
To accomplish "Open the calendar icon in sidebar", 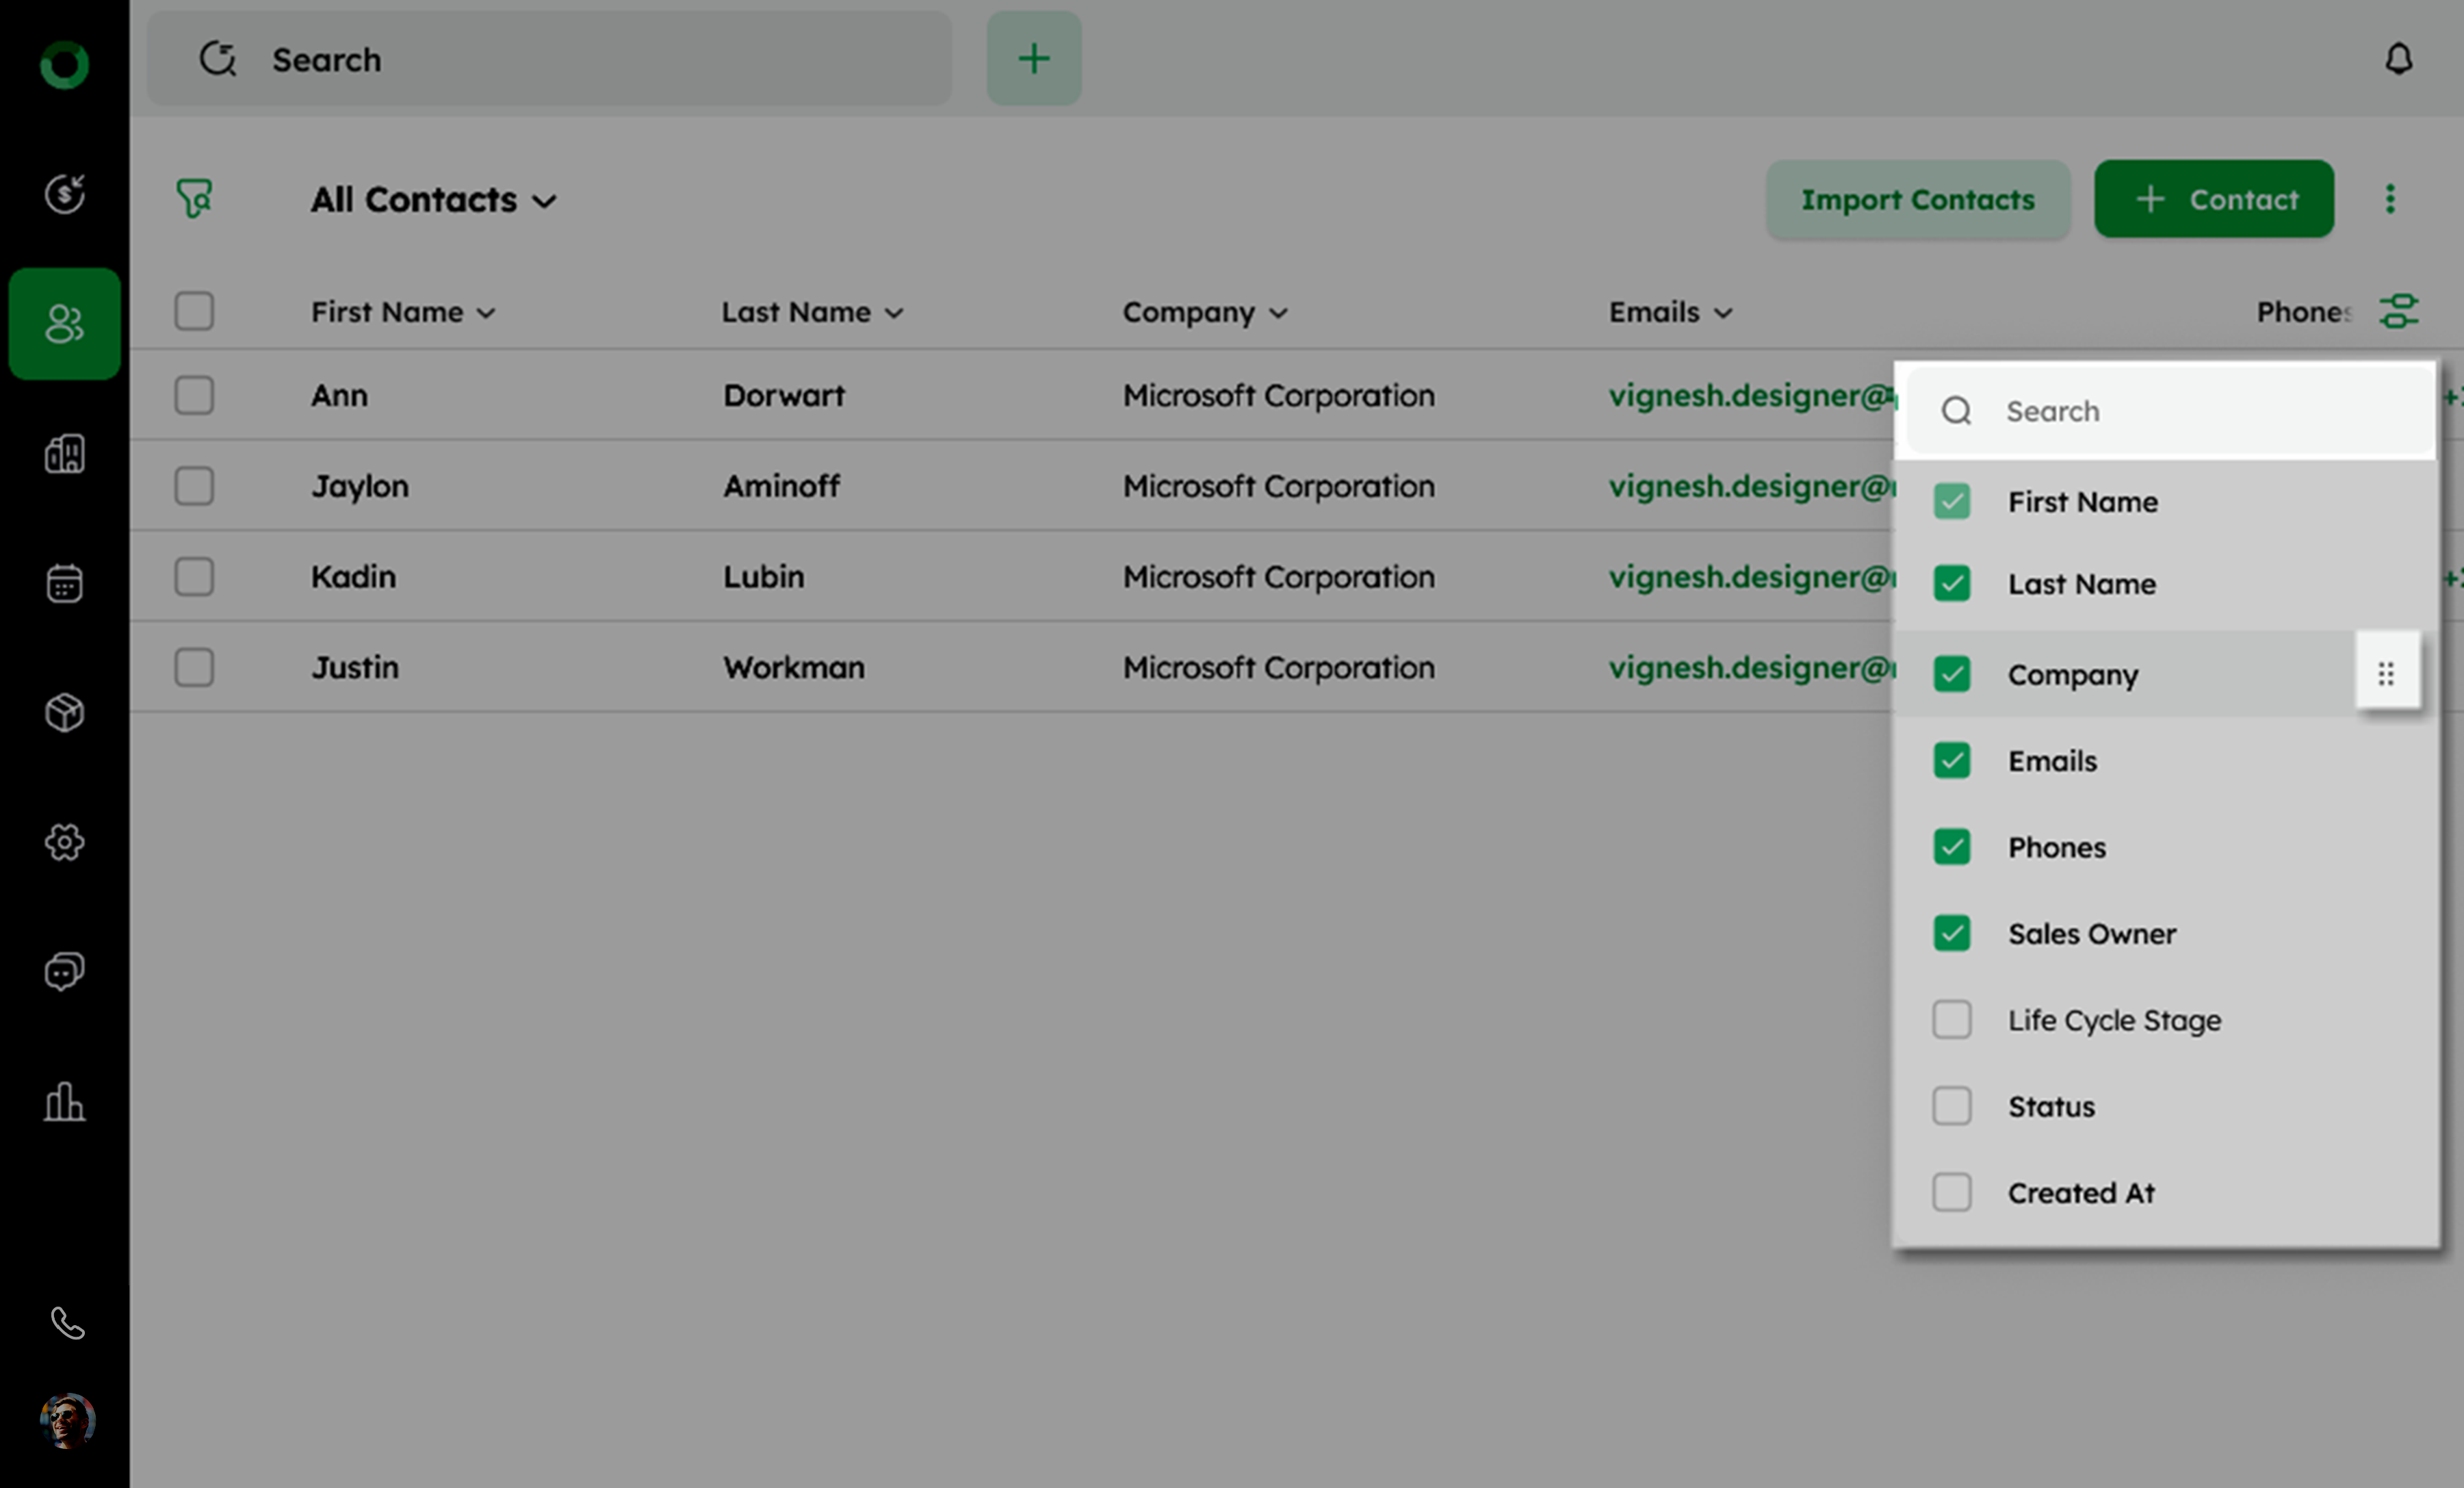I will coord(64,583).
